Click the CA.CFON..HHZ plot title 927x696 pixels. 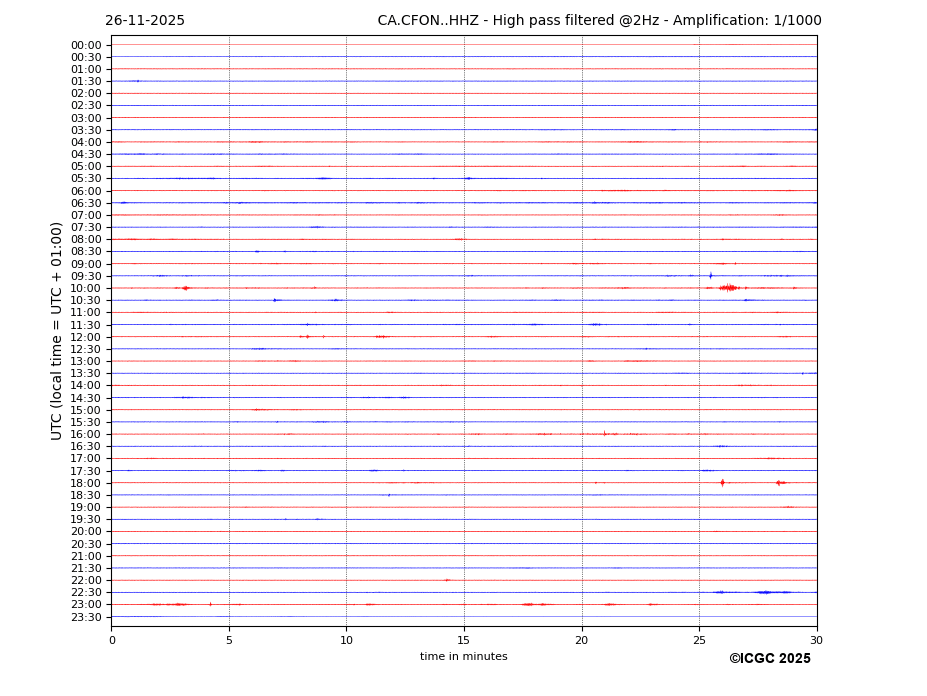599,21
